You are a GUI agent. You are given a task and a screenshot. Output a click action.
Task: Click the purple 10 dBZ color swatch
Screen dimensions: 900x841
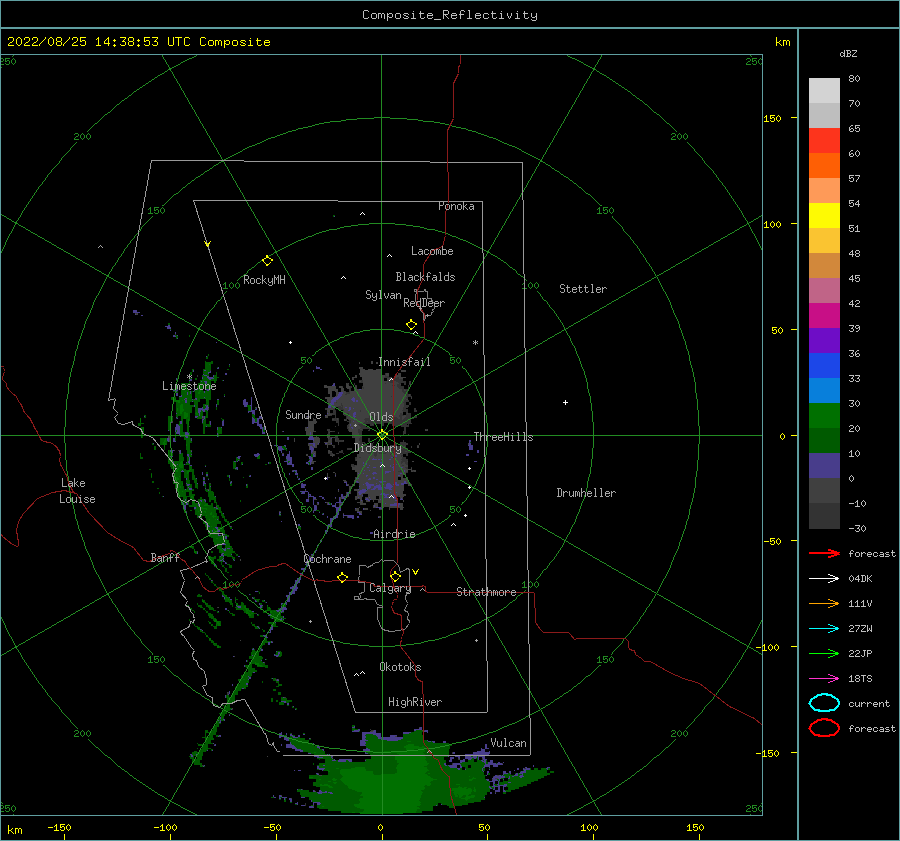click(x=824, y=466)
